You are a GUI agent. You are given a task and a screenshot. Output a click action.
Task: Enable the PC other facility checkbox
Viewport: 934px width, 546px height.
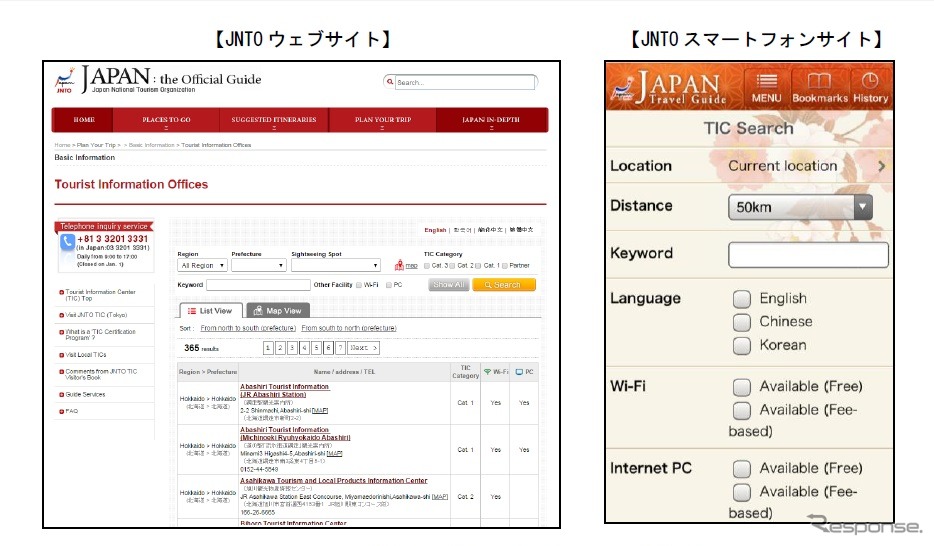click(x=389, y=285)
